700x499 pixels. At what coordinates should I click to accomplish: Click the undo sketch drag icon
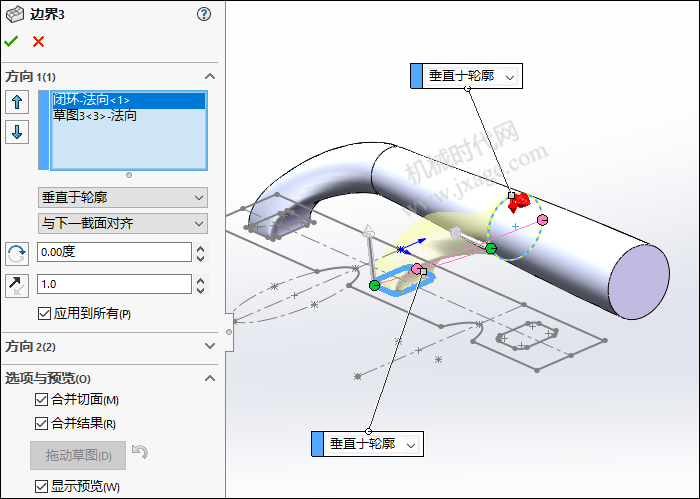point(140,452)
